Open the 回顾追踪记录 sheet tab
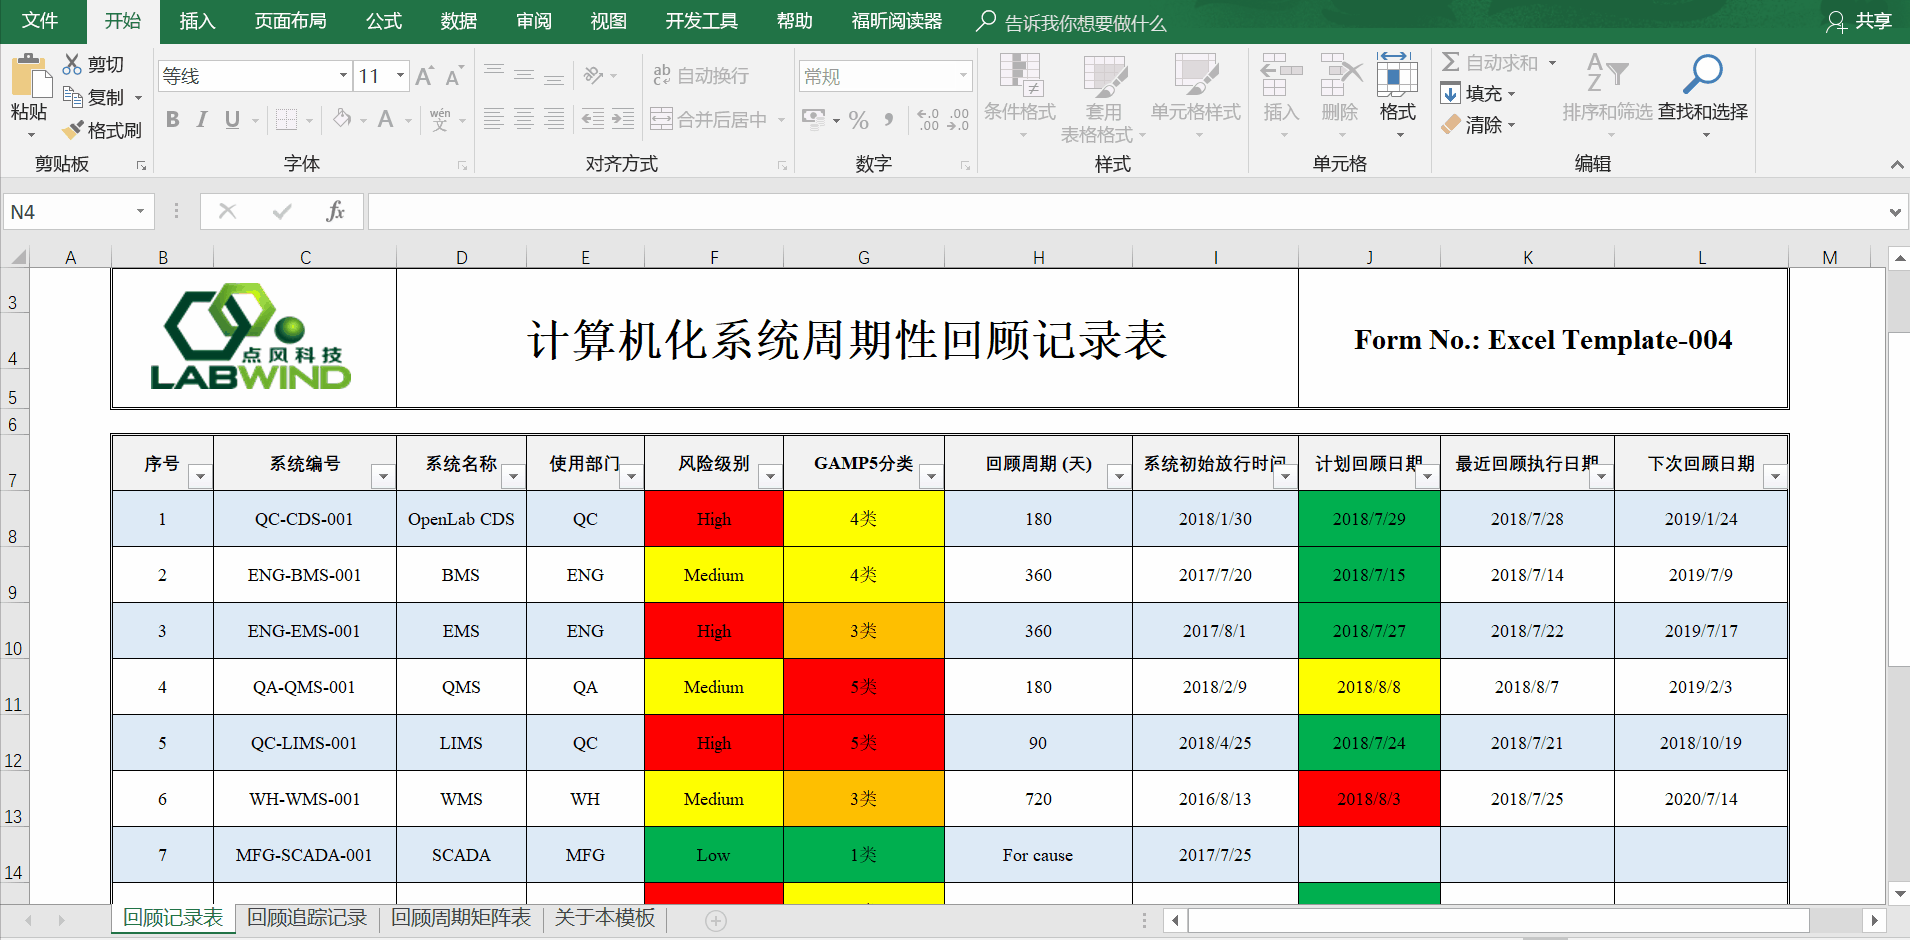 [x=306, y=918]
